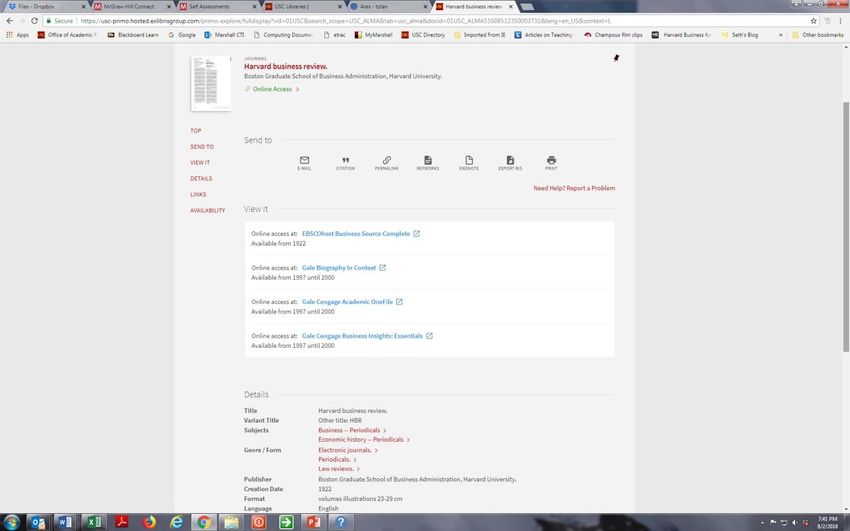
Task: Open Imported From IE bookmarks folder
Action: pos(480,35)
